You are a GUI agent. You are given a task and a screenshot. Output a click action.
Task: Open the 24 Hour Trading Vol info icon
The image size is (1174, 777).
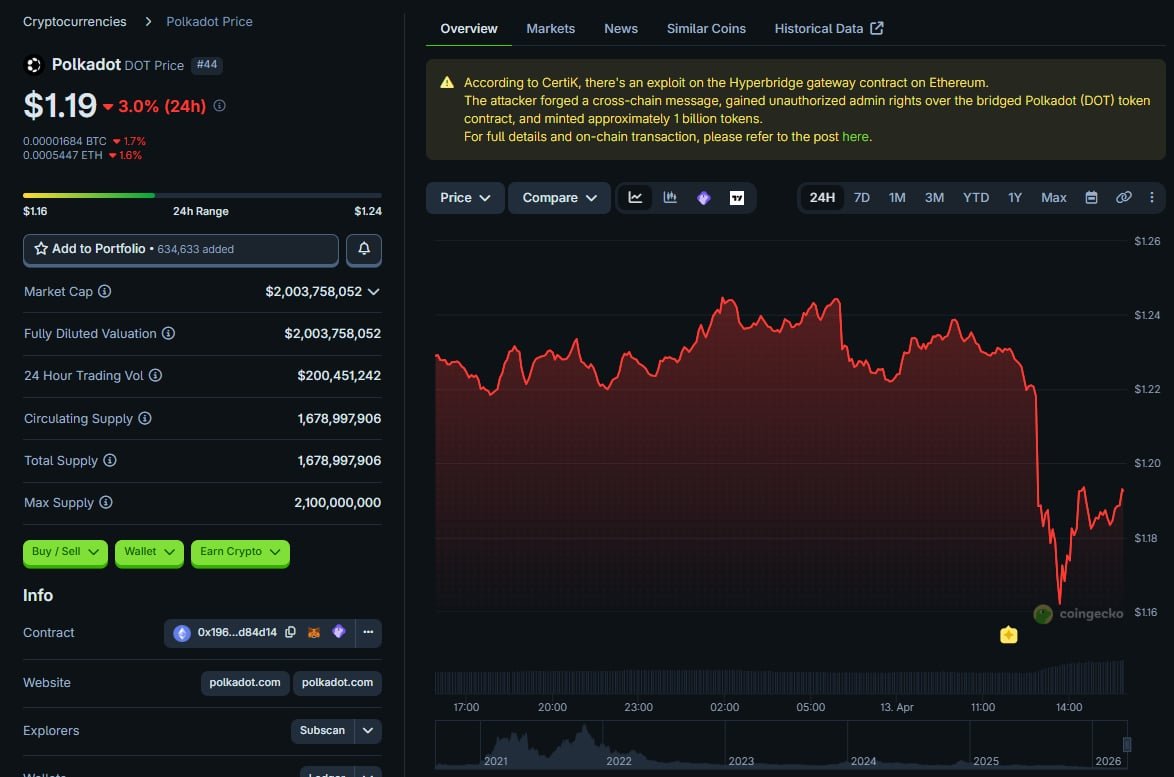[155, 375]
